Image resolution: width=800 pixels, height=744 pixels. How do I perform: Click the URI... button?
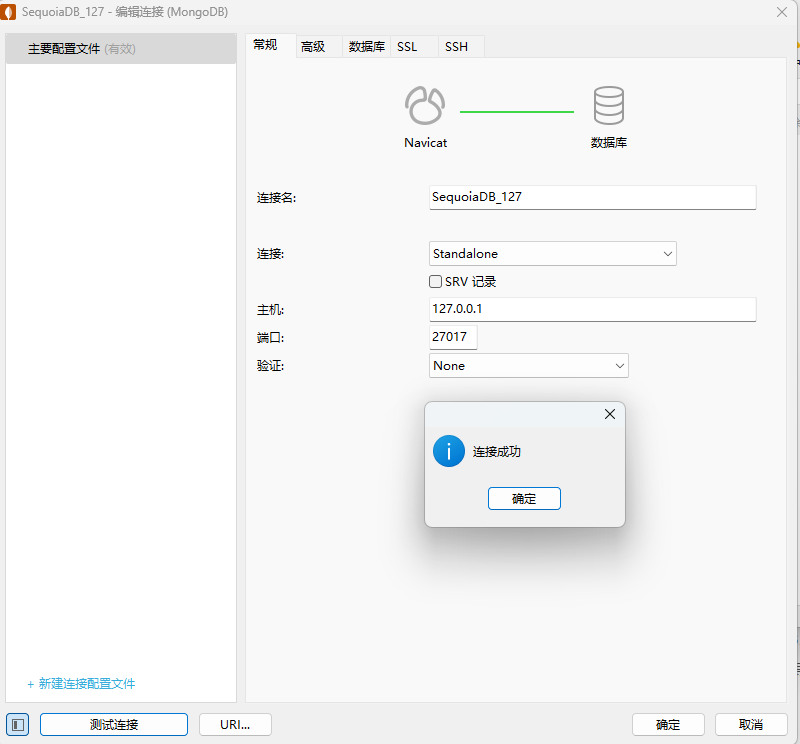point(234,724)
